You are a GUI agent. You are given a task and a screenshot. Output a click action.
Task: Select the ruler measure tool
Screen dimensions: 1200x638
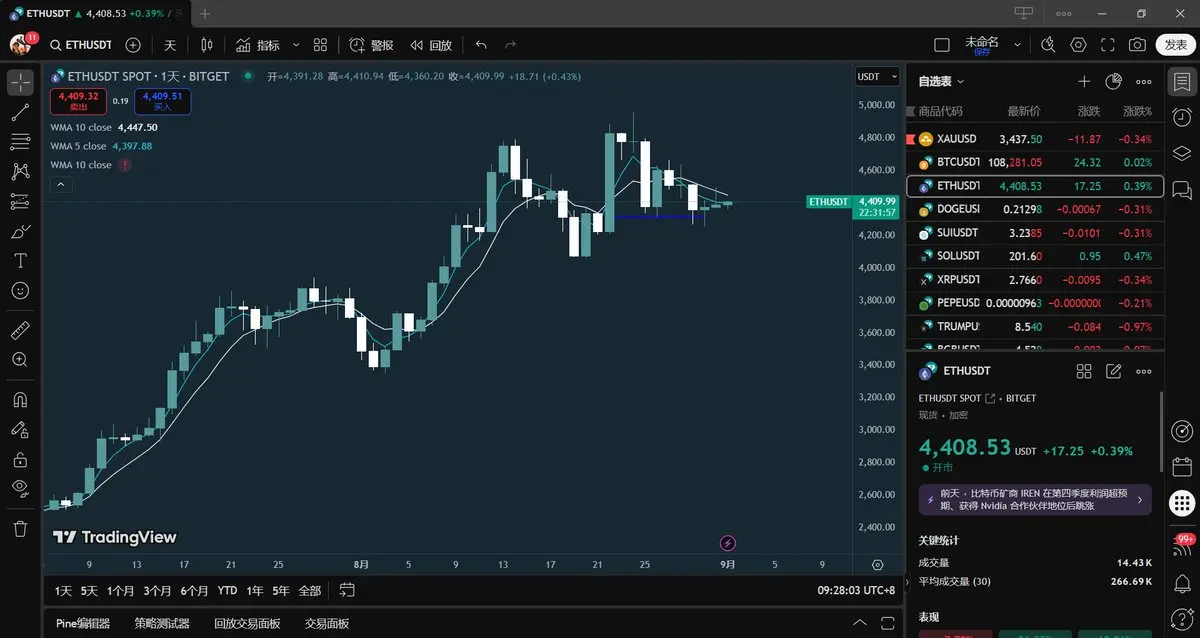(20, 329)
